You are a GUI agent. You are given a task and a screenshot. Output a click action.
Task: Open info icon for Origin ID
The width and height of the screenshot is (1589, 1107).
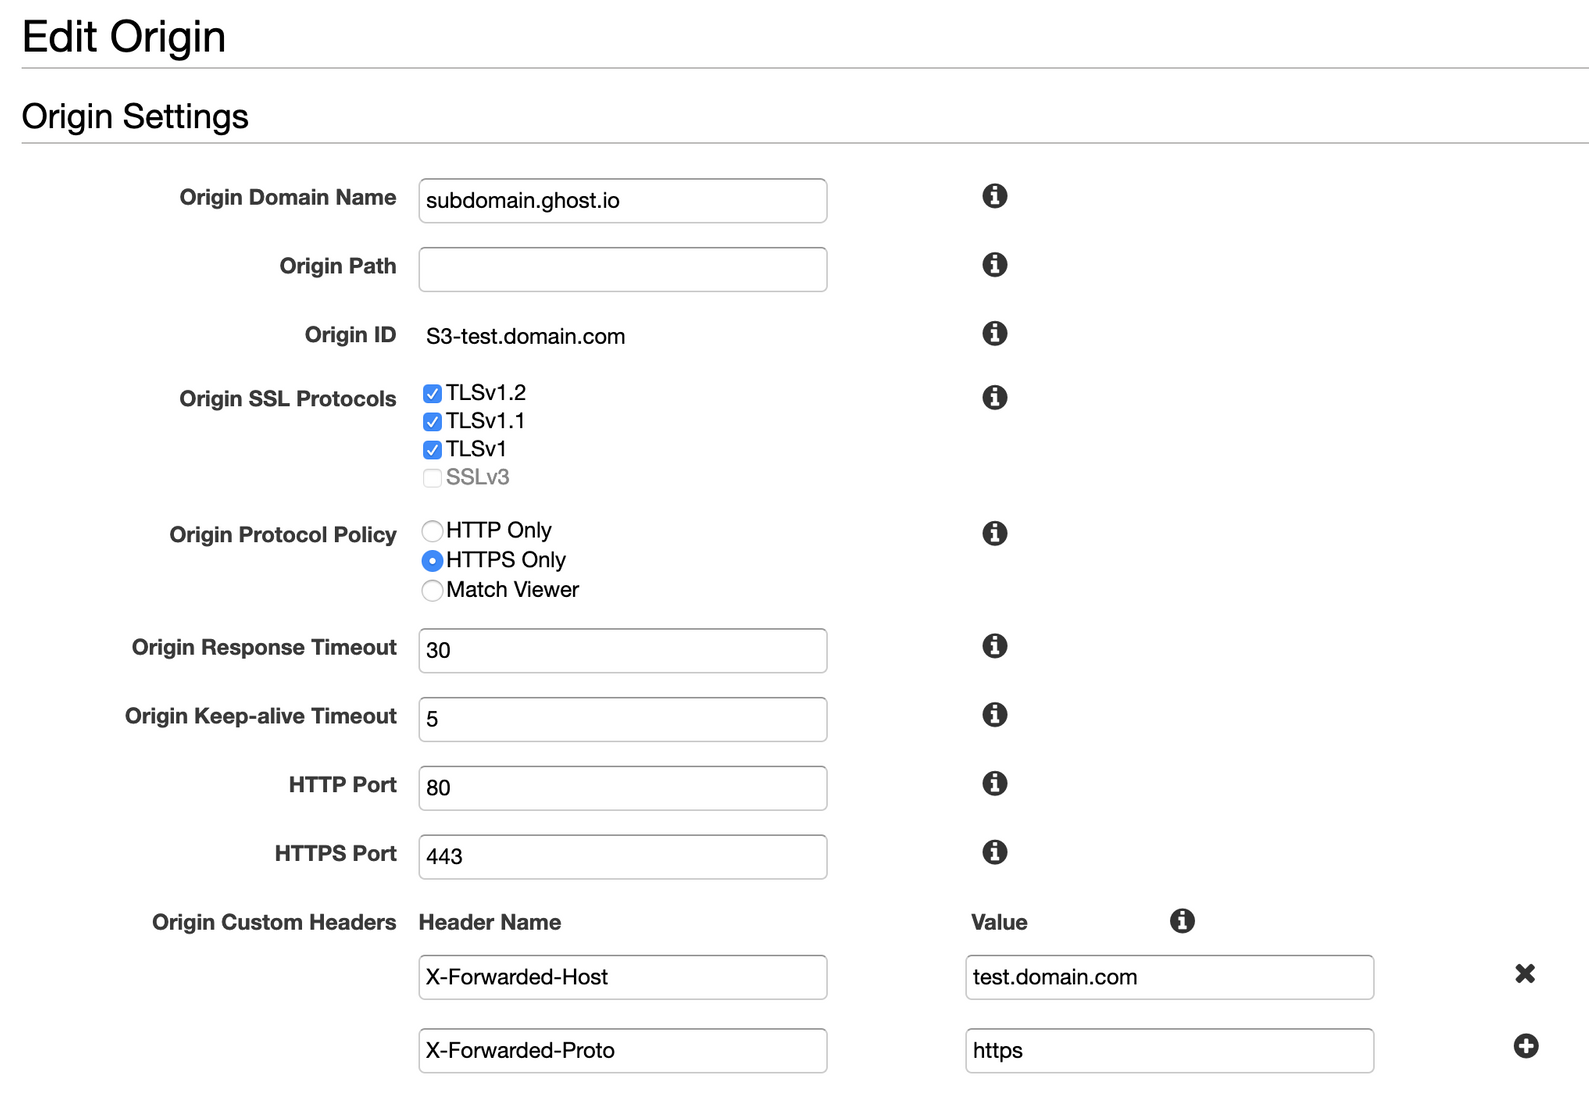click(x=994, y=333)
